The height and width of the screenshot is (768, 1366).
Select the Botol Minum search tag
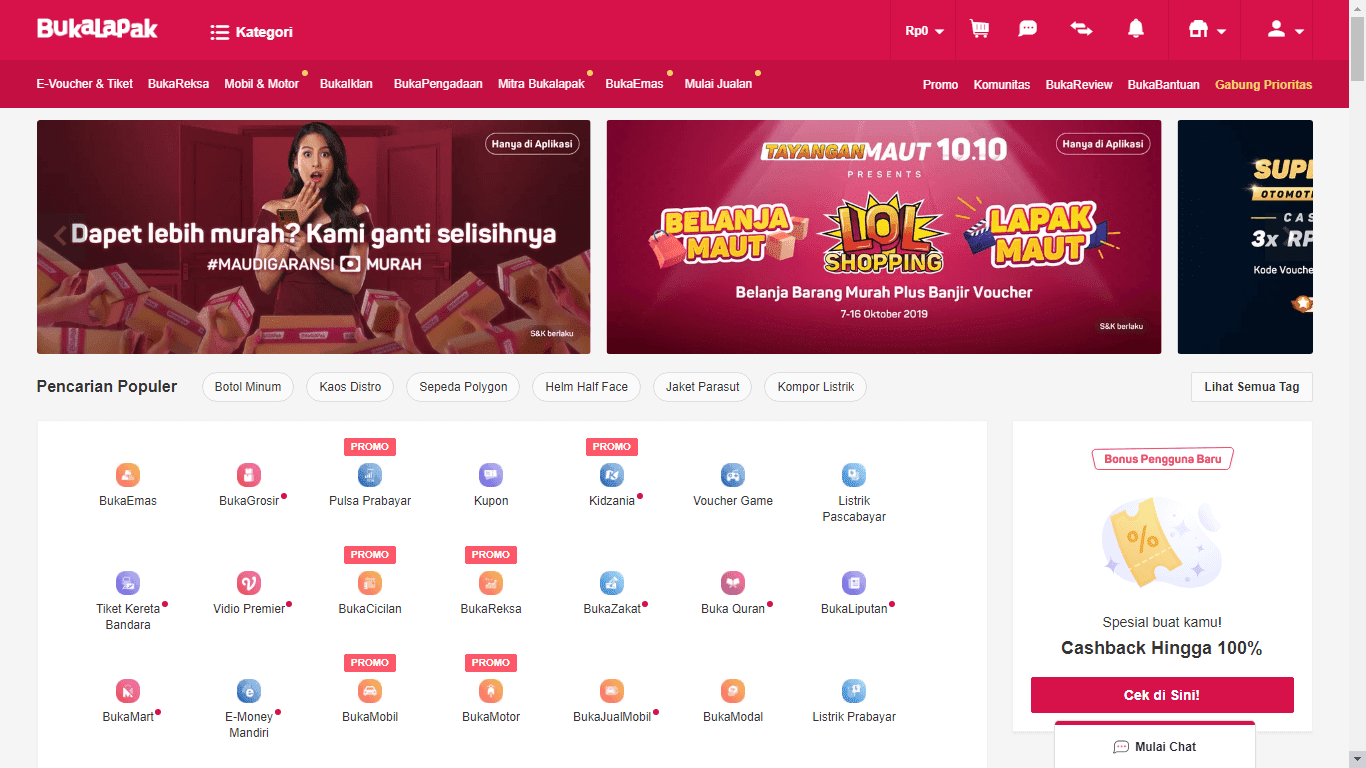(248, 387)
